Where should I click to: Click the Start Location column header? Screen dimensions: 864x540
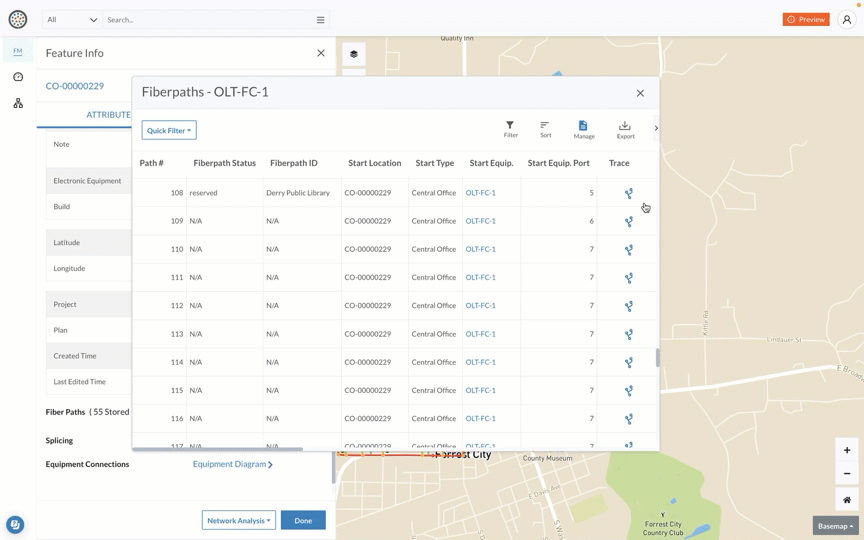tap(374, 163)
